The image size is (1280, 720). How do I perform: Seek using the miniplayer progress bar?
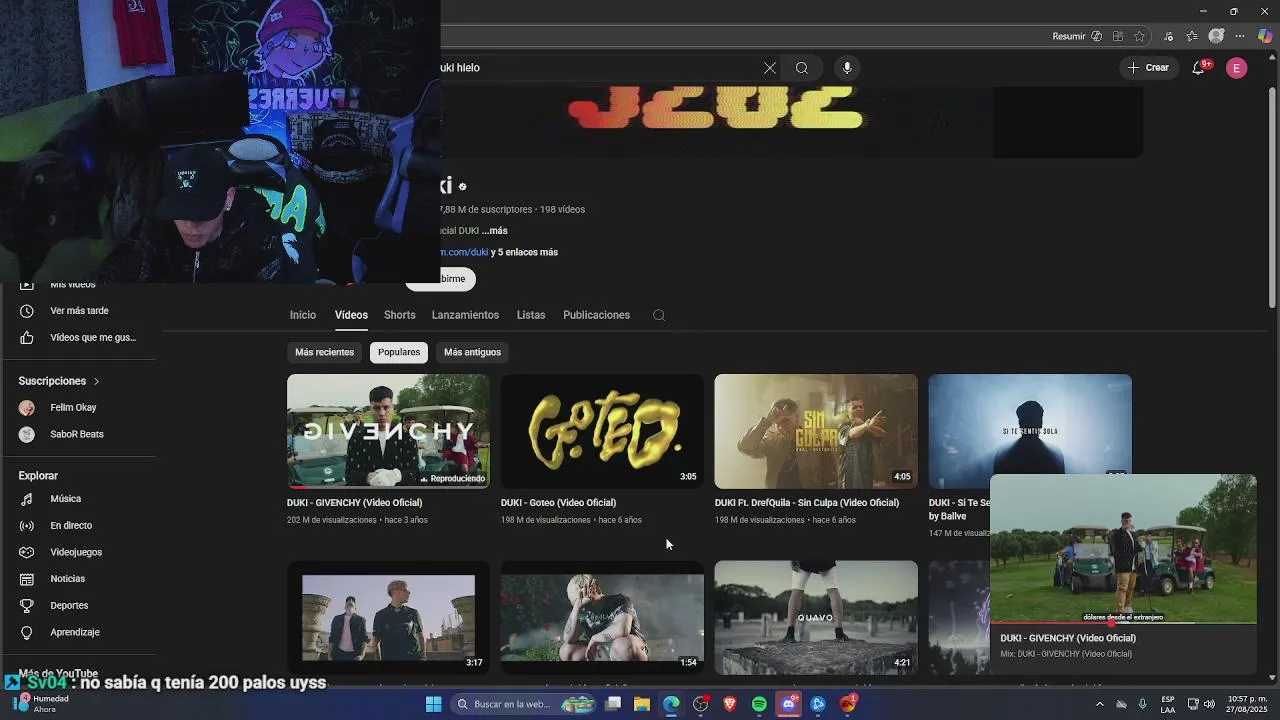[x=1123, y=622]
